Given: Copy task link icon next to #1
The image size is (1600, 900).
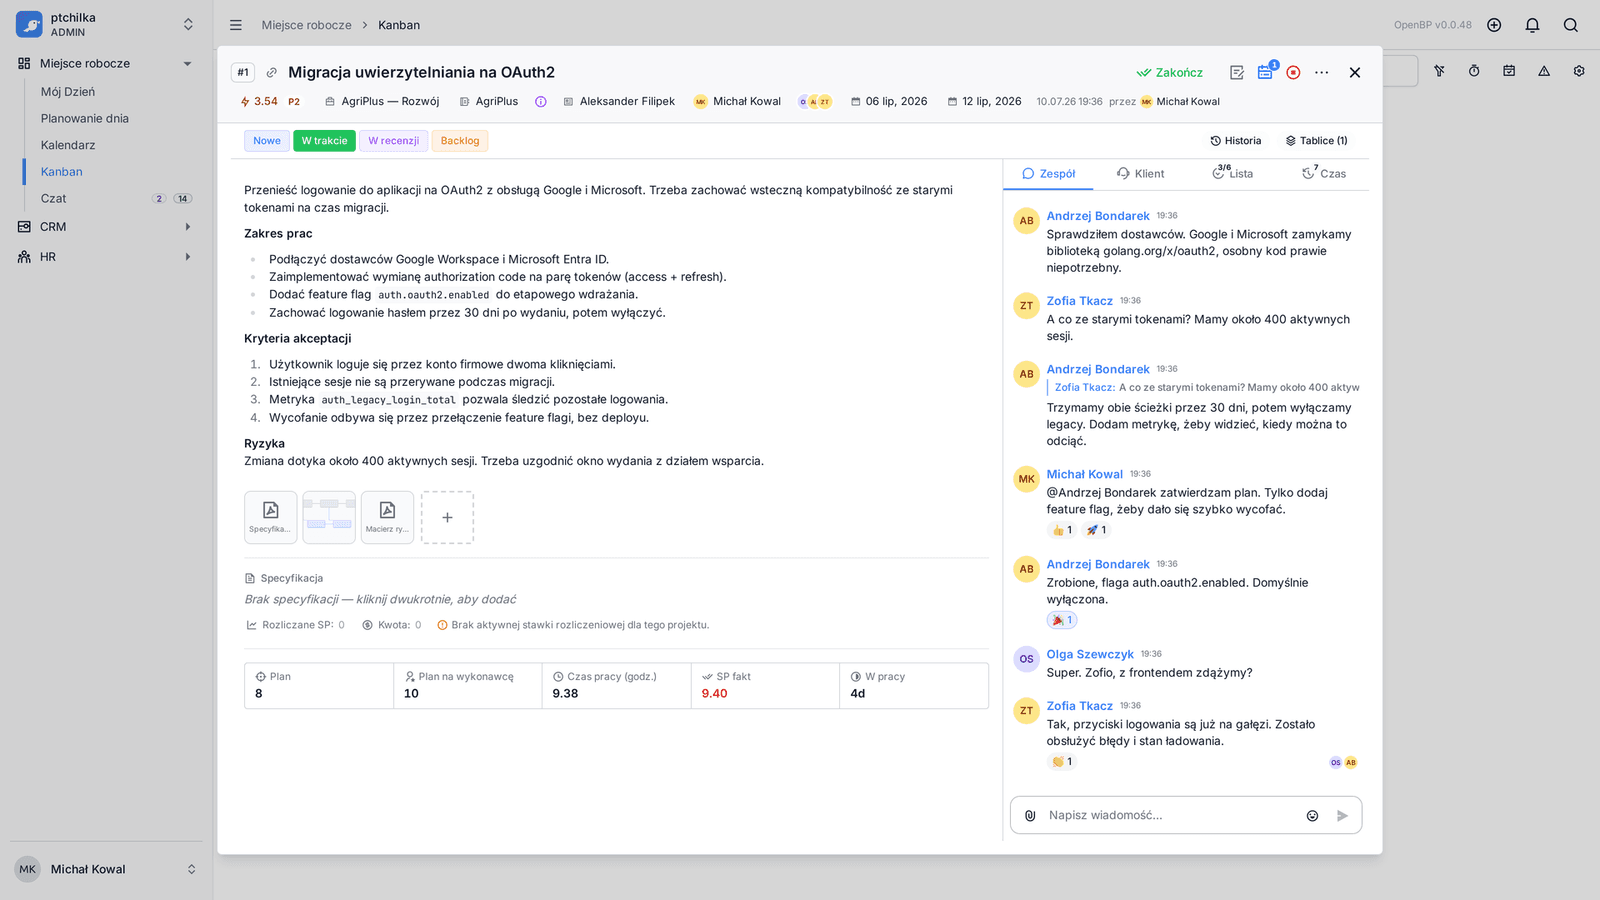Looking at the screenshot, I should point(271,72).
